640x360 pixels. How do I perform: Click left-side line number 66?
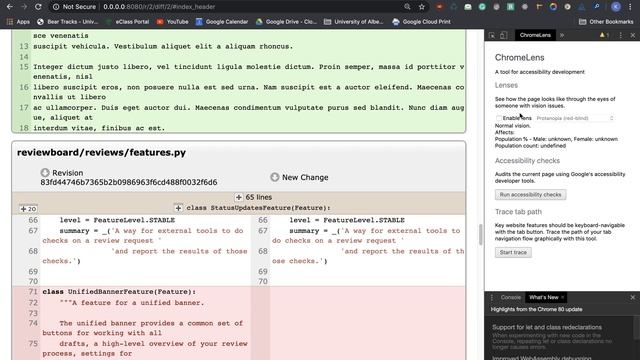point(33,220)
